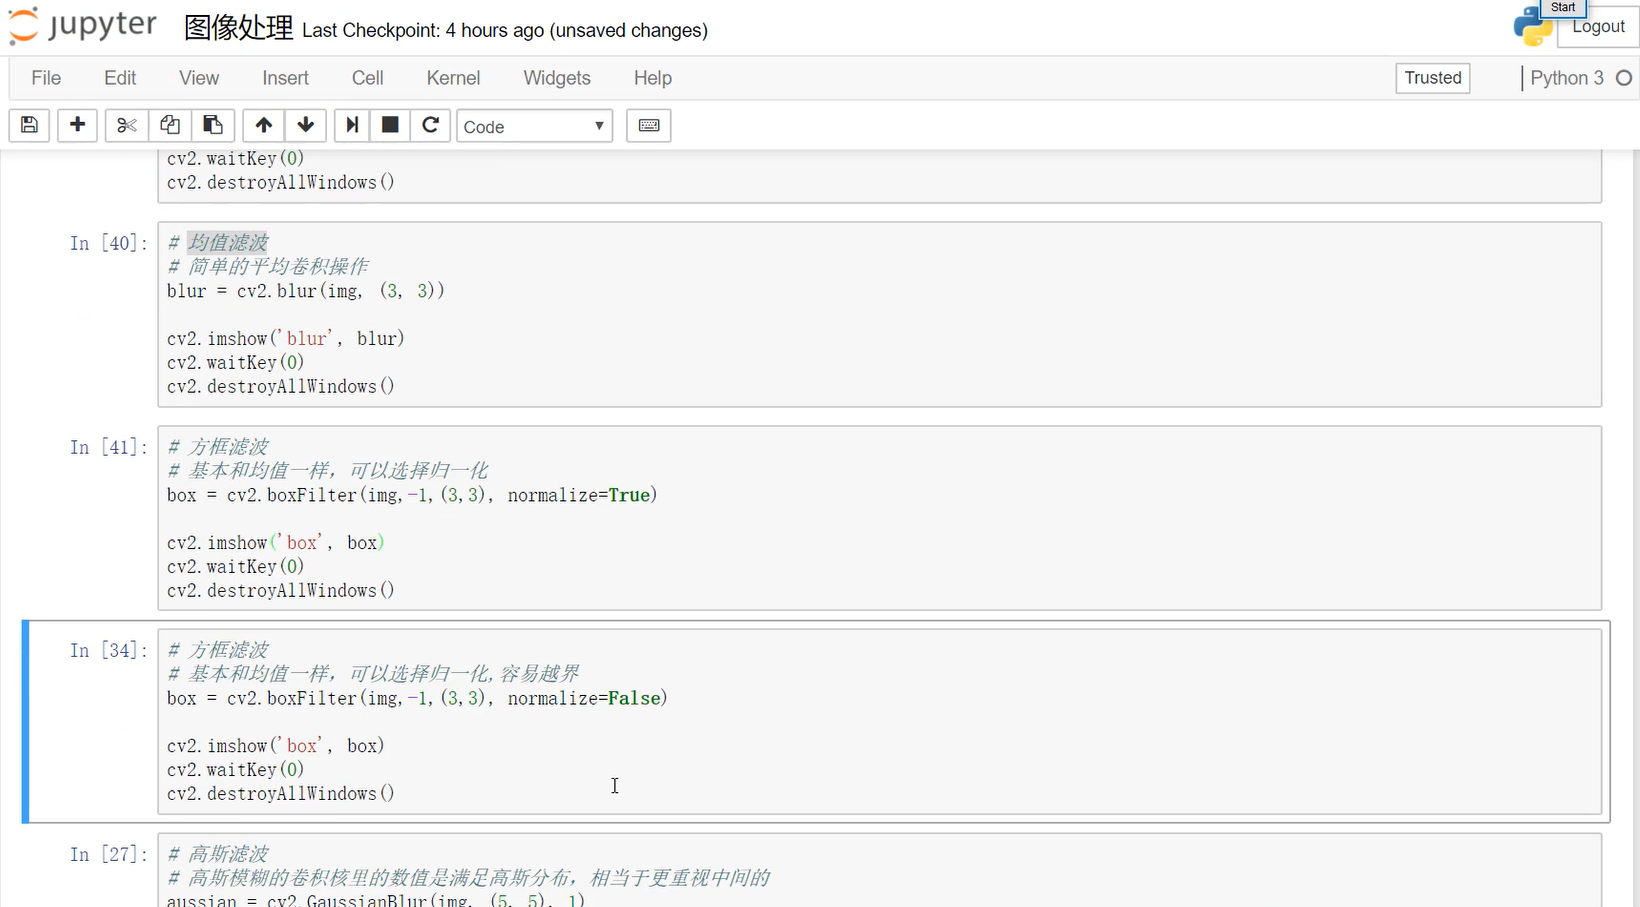Move selected cell down
Viewport: 1640px width, 907px height.
[306, 125]
